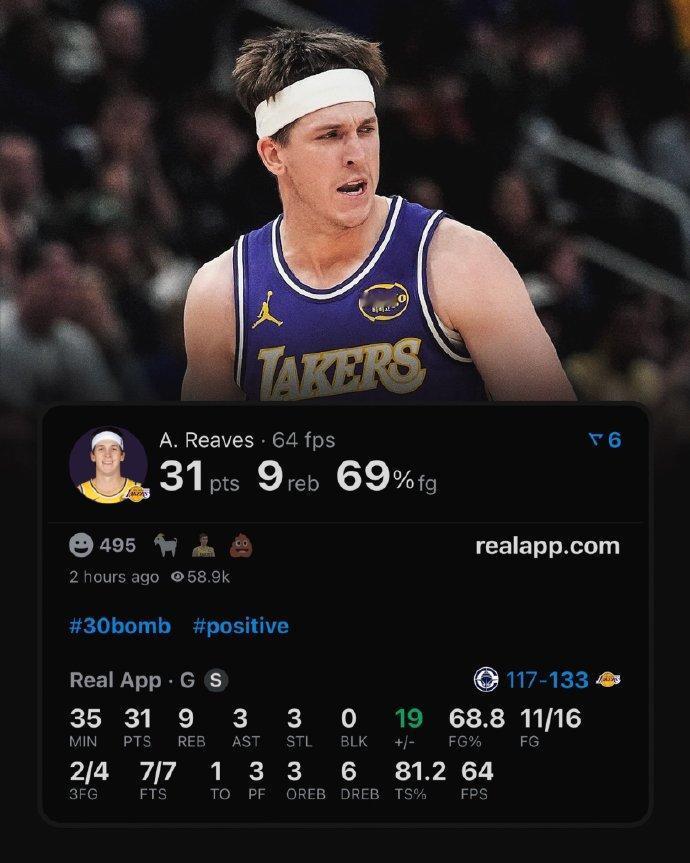Open A. Reaves profile avatar
Screen dimensions: 690x863
tap(109, 466)
